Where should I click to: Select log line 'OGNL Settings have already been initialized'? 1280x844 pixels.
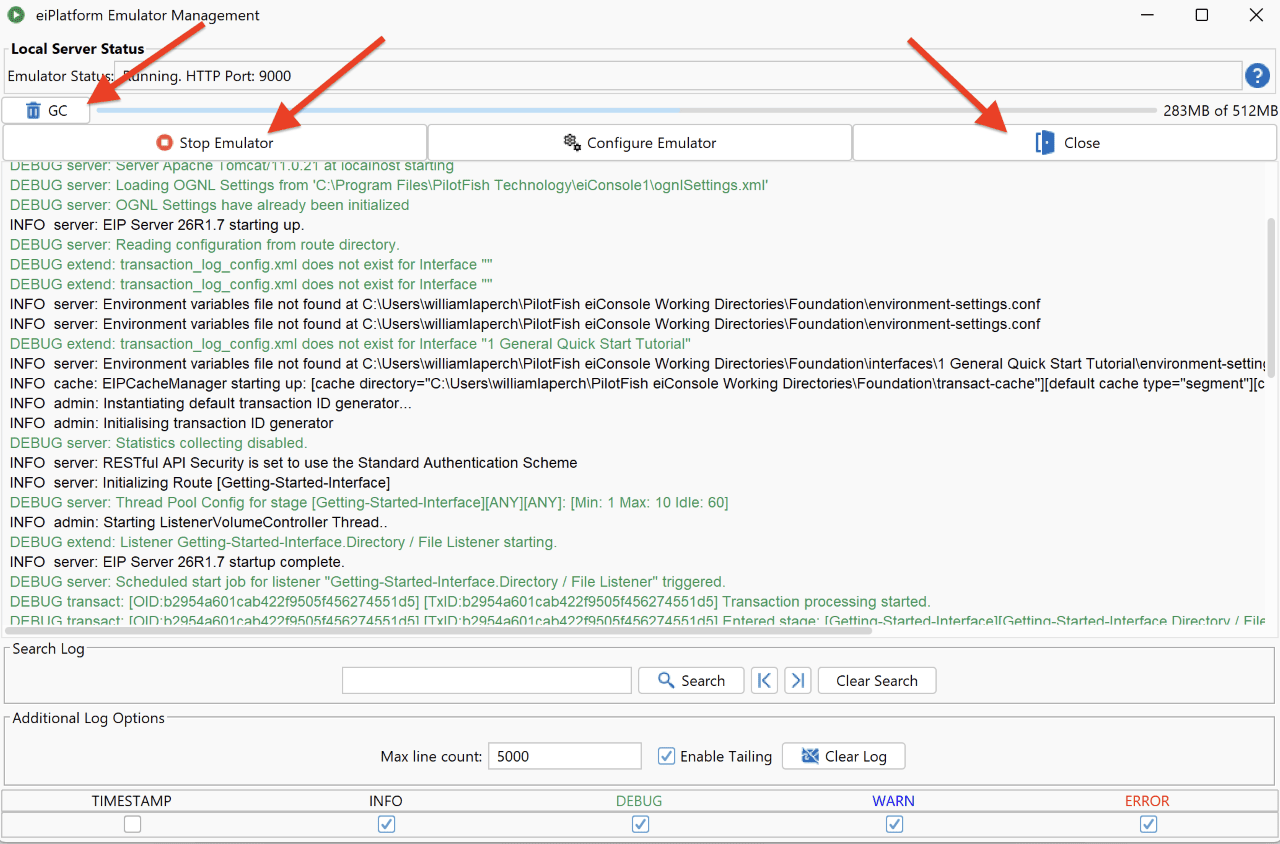click(210, 205)
